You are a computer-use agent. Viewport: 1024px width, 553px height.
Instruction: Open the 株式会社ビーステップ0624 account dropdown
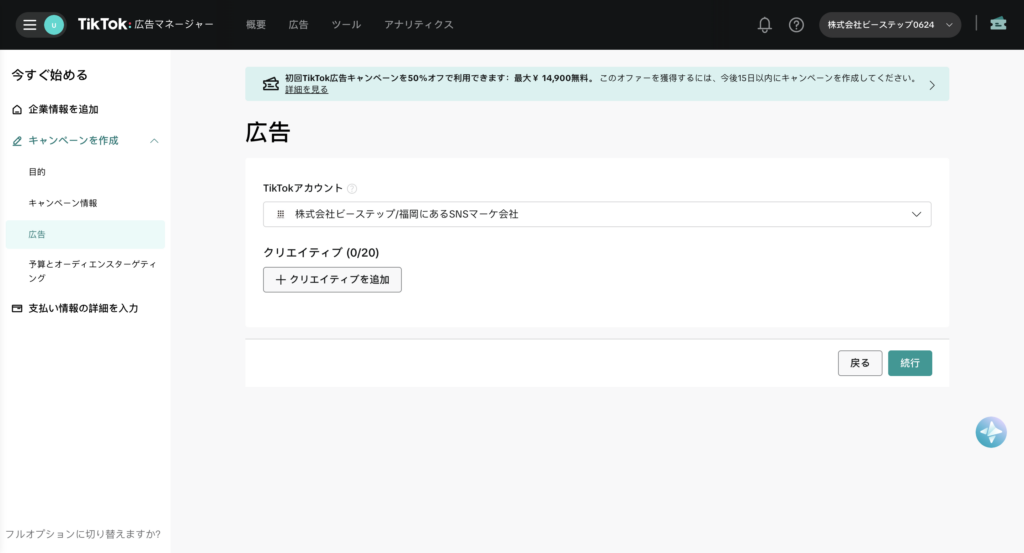point(889,25)
